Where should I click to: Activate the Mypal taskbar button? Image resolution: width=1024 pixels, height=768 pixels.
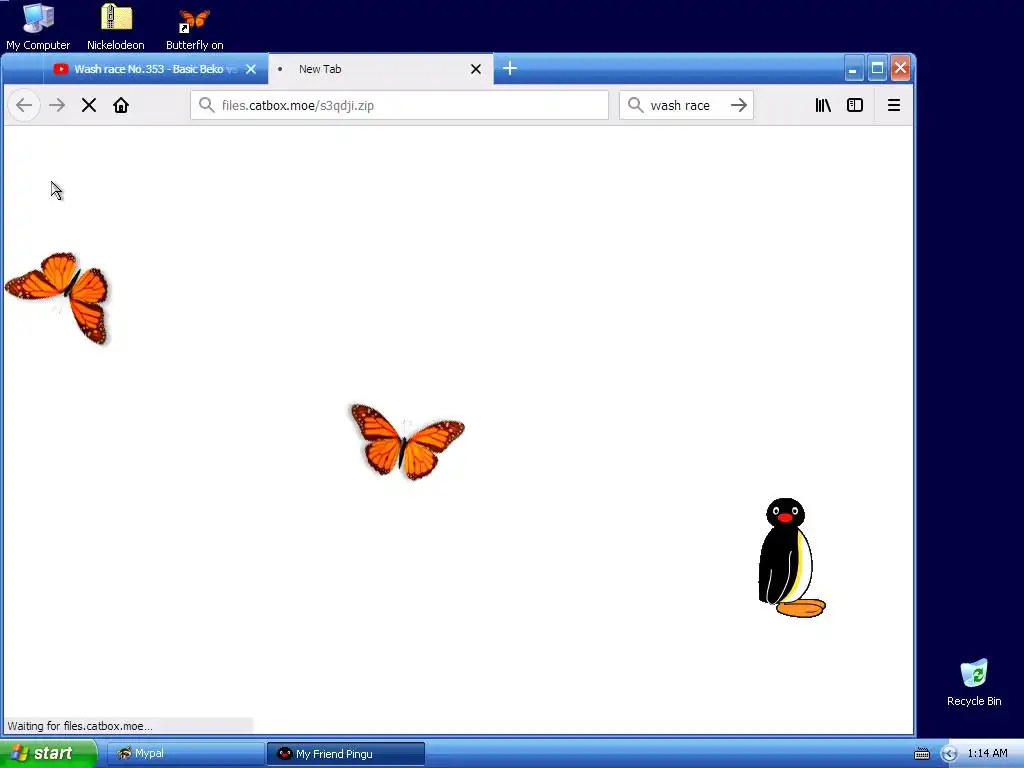click(185, 754)
